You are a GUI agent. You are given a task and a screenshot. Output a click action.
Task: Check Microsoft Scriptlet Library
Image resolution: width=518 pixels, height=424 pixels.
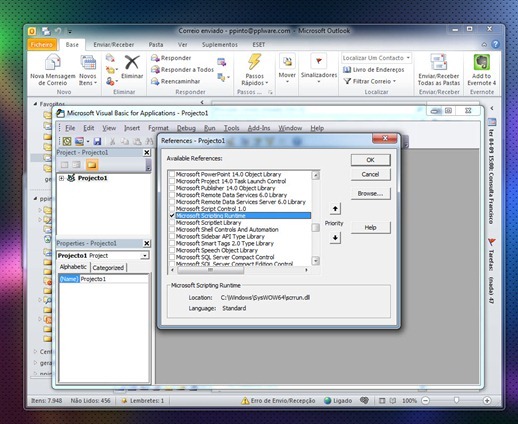point(172,223)
